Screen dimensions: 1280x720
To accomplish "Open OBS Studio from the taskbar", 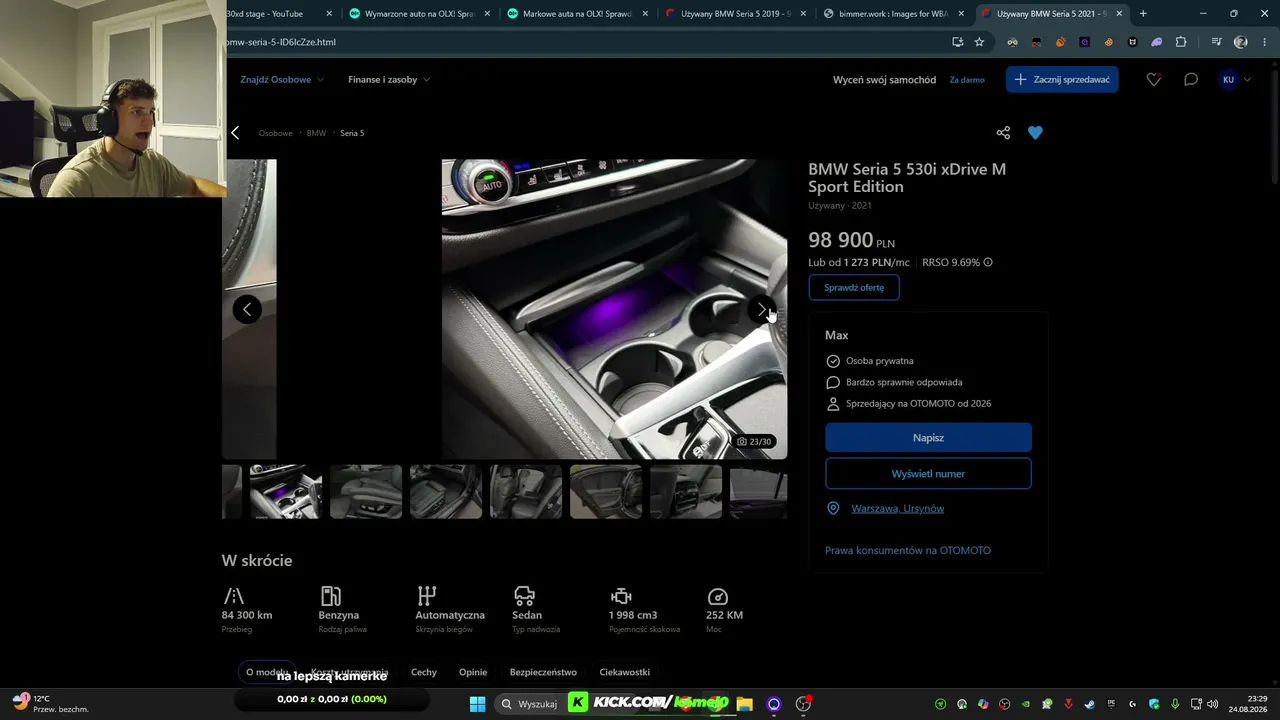I will point(803,704).
